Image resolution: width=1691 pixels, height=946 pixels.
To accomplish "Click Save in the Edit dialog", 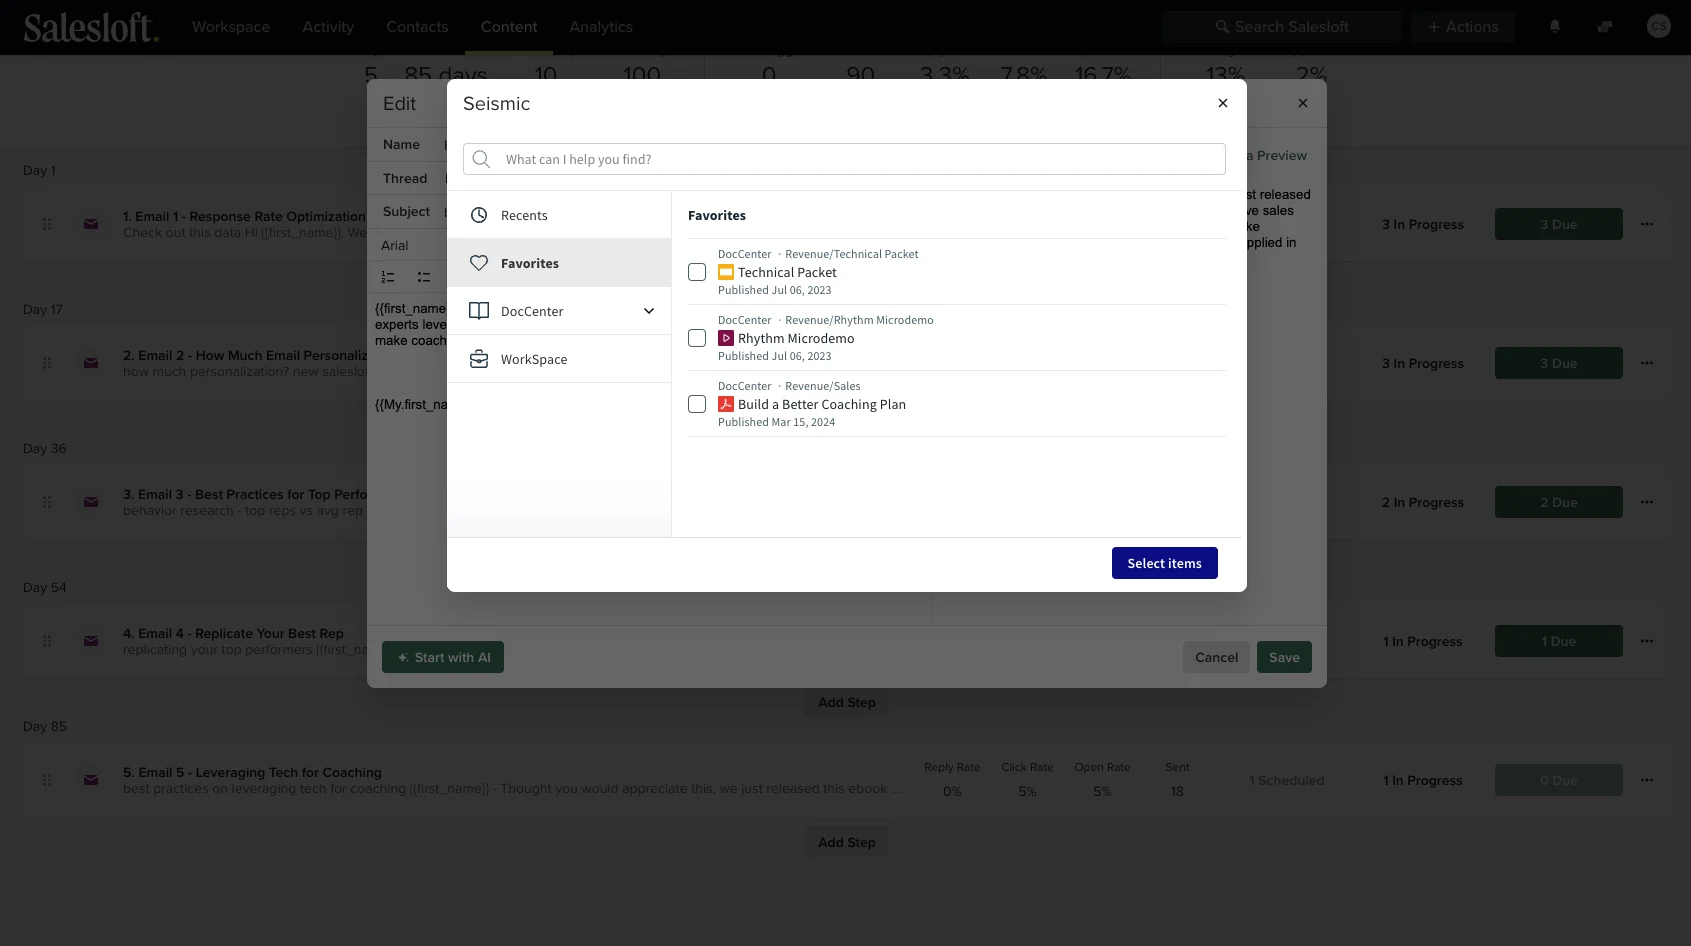I will click(1284, 657).
